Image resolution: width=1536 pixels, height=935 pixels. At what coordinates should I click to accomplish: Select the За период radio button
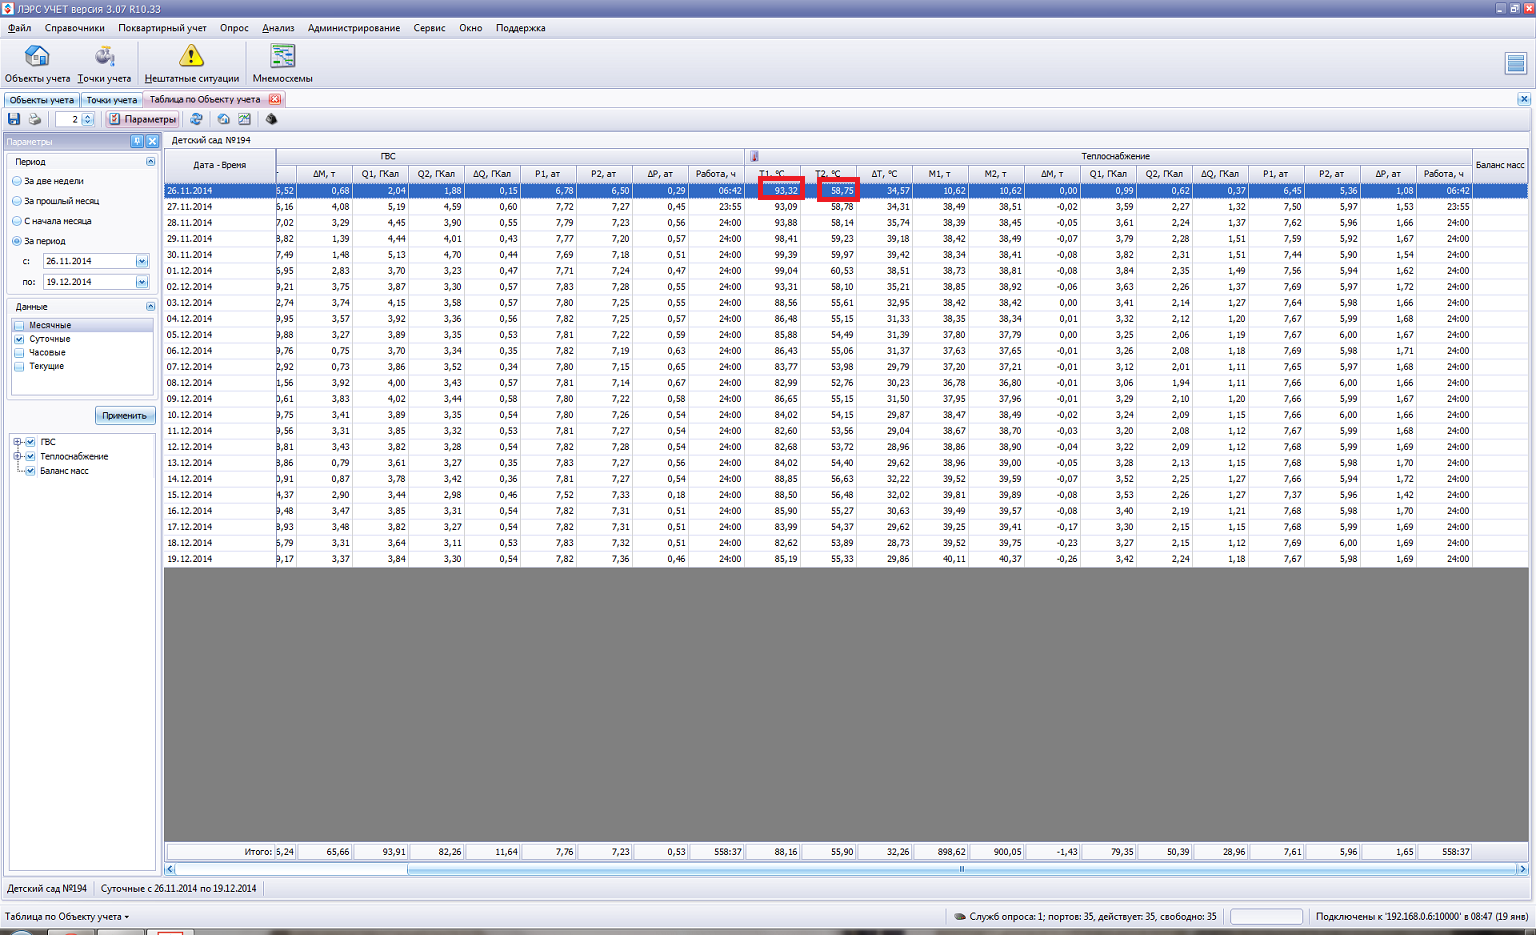coord(17,241)
